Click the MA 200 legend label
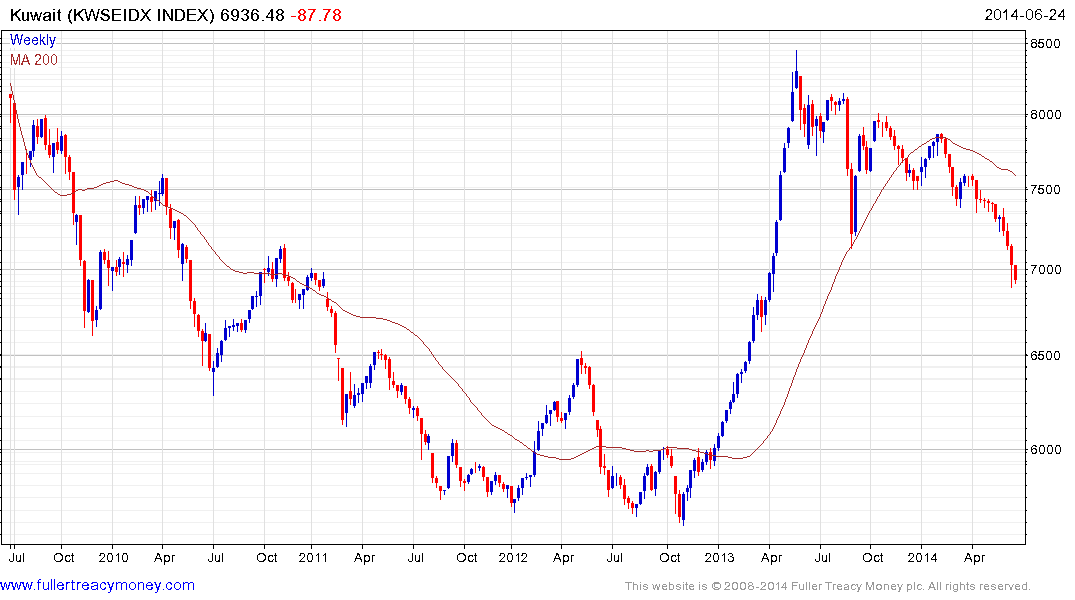The image size is (1075, 600). coord(34,60)
